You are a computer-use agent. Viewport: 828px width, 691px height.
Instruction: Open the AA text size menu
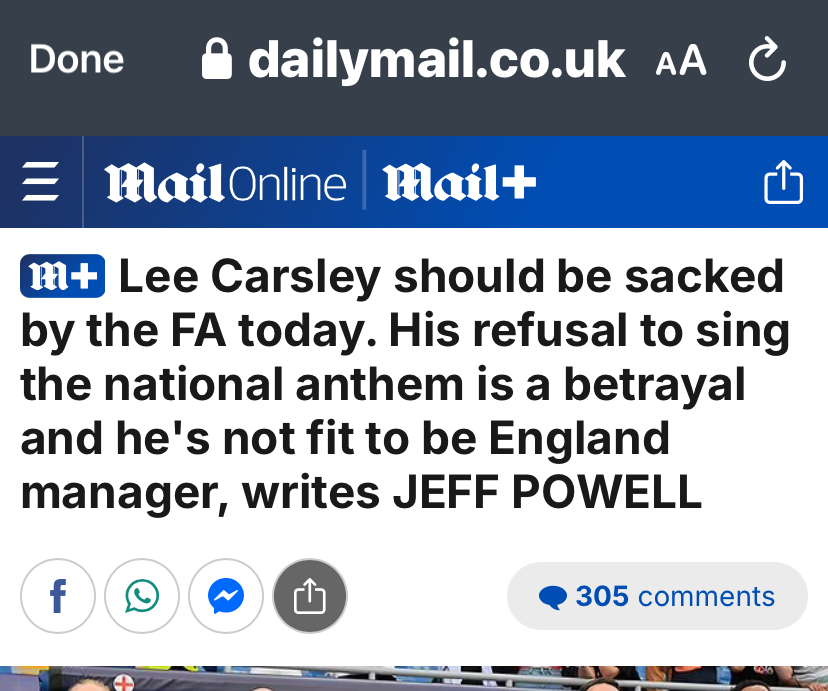coord(681,60)
